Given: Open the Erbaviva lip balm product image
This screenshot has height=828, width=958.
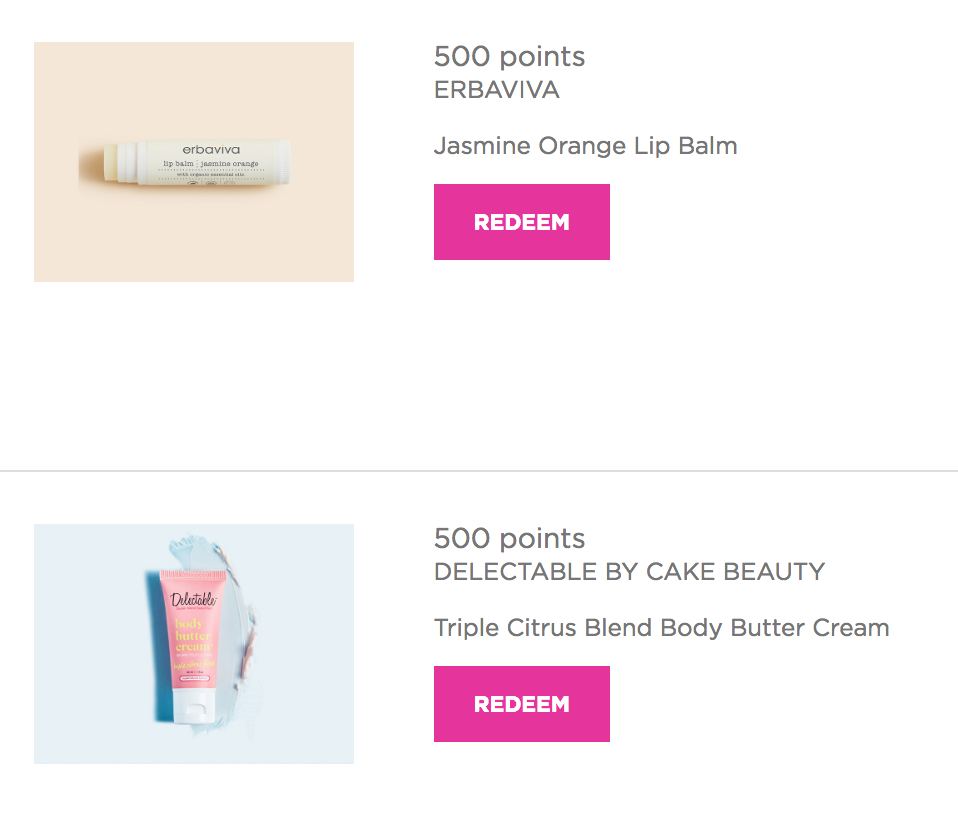Looking at the screenshot, I should [x=194, y=162].
